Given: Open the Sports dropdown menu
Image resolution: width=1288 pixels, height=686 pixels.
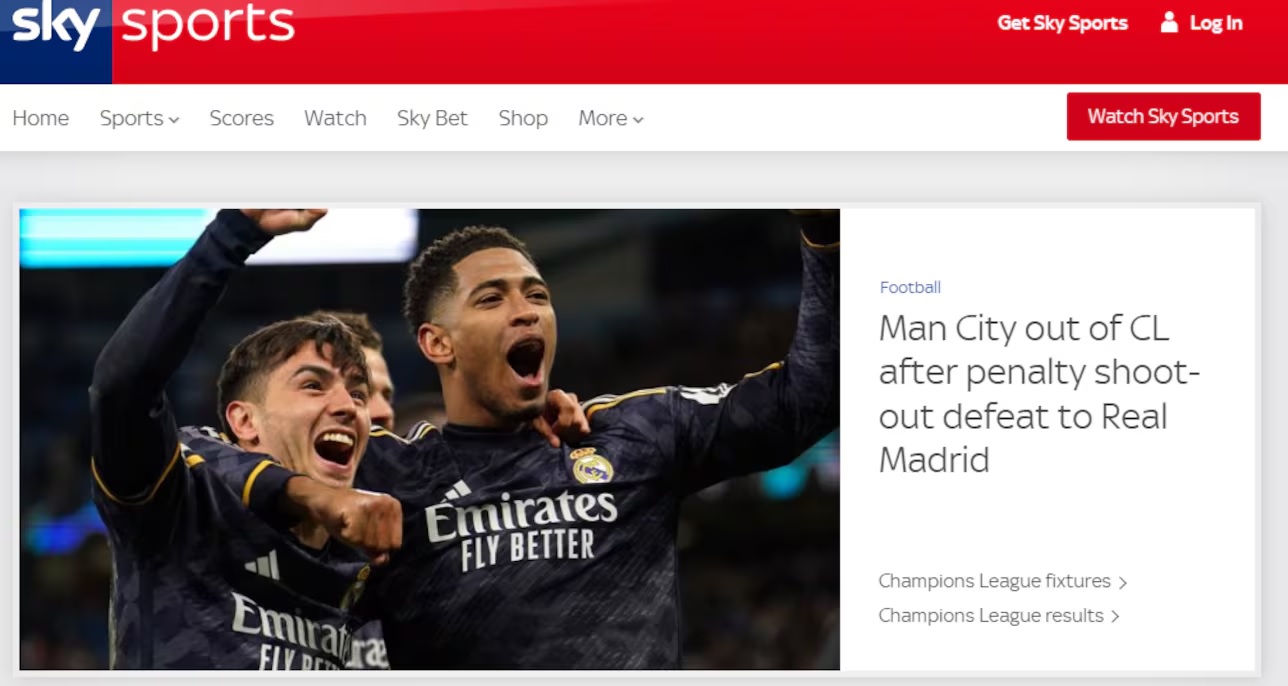Looking at the screenshot, I should [139, 118].
